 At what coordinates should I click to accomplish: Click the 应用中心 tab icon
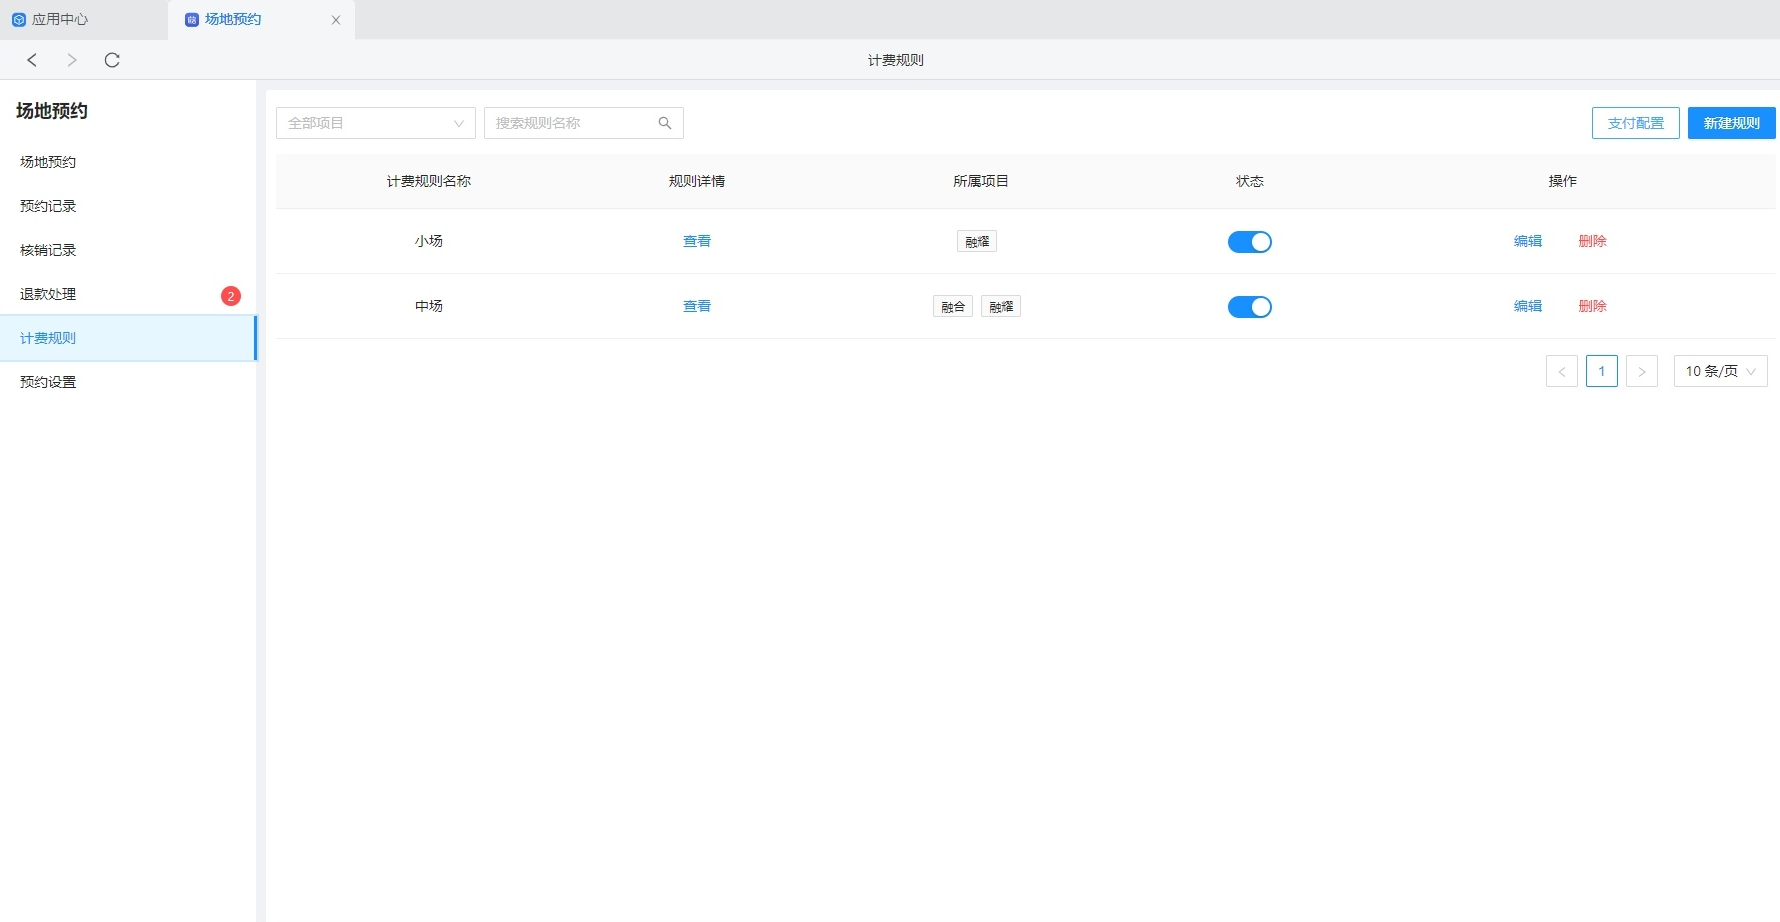pyautogui.click(x=18, y=19)
